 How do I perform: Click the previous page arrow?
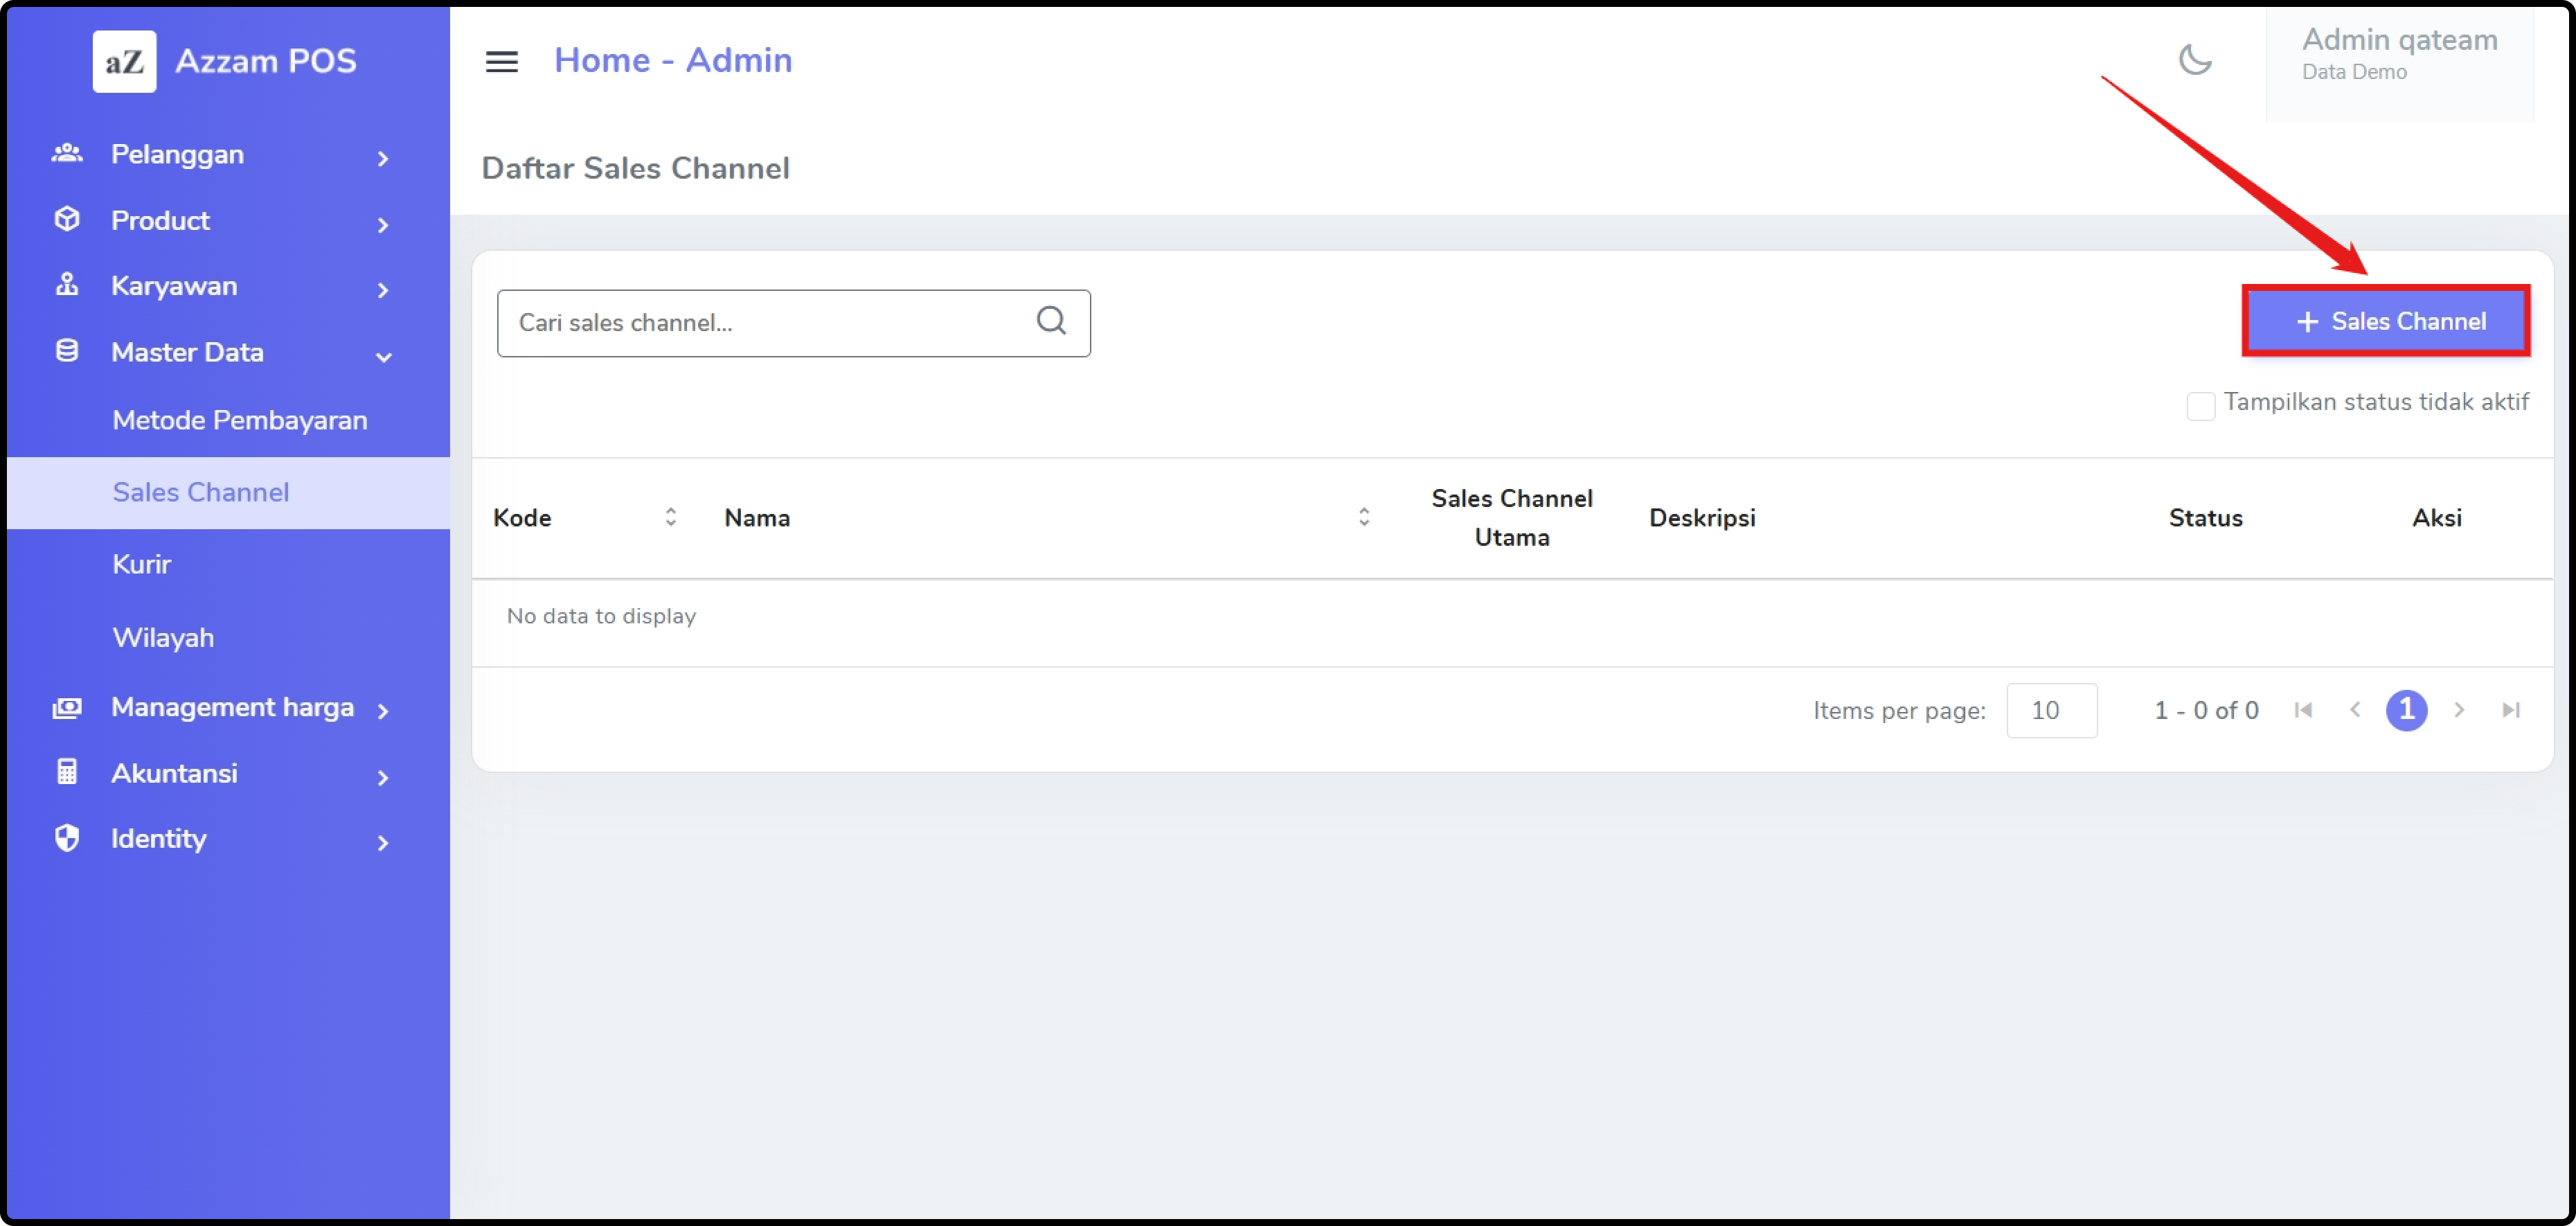(x=2355, y=710)
